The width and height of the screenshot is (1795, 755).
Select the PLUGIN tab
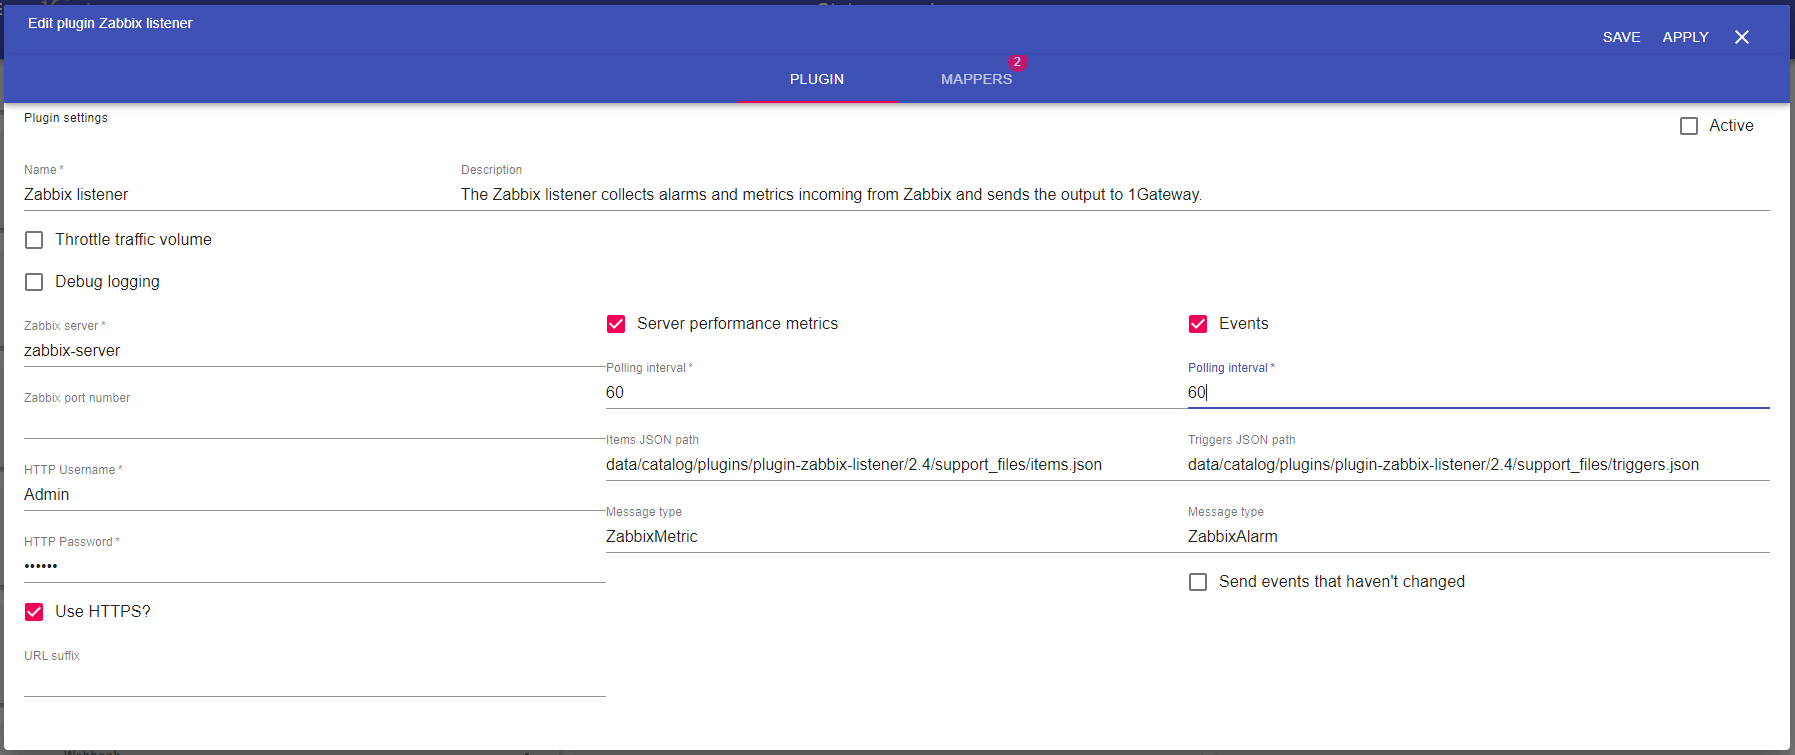tap(816, 79)
